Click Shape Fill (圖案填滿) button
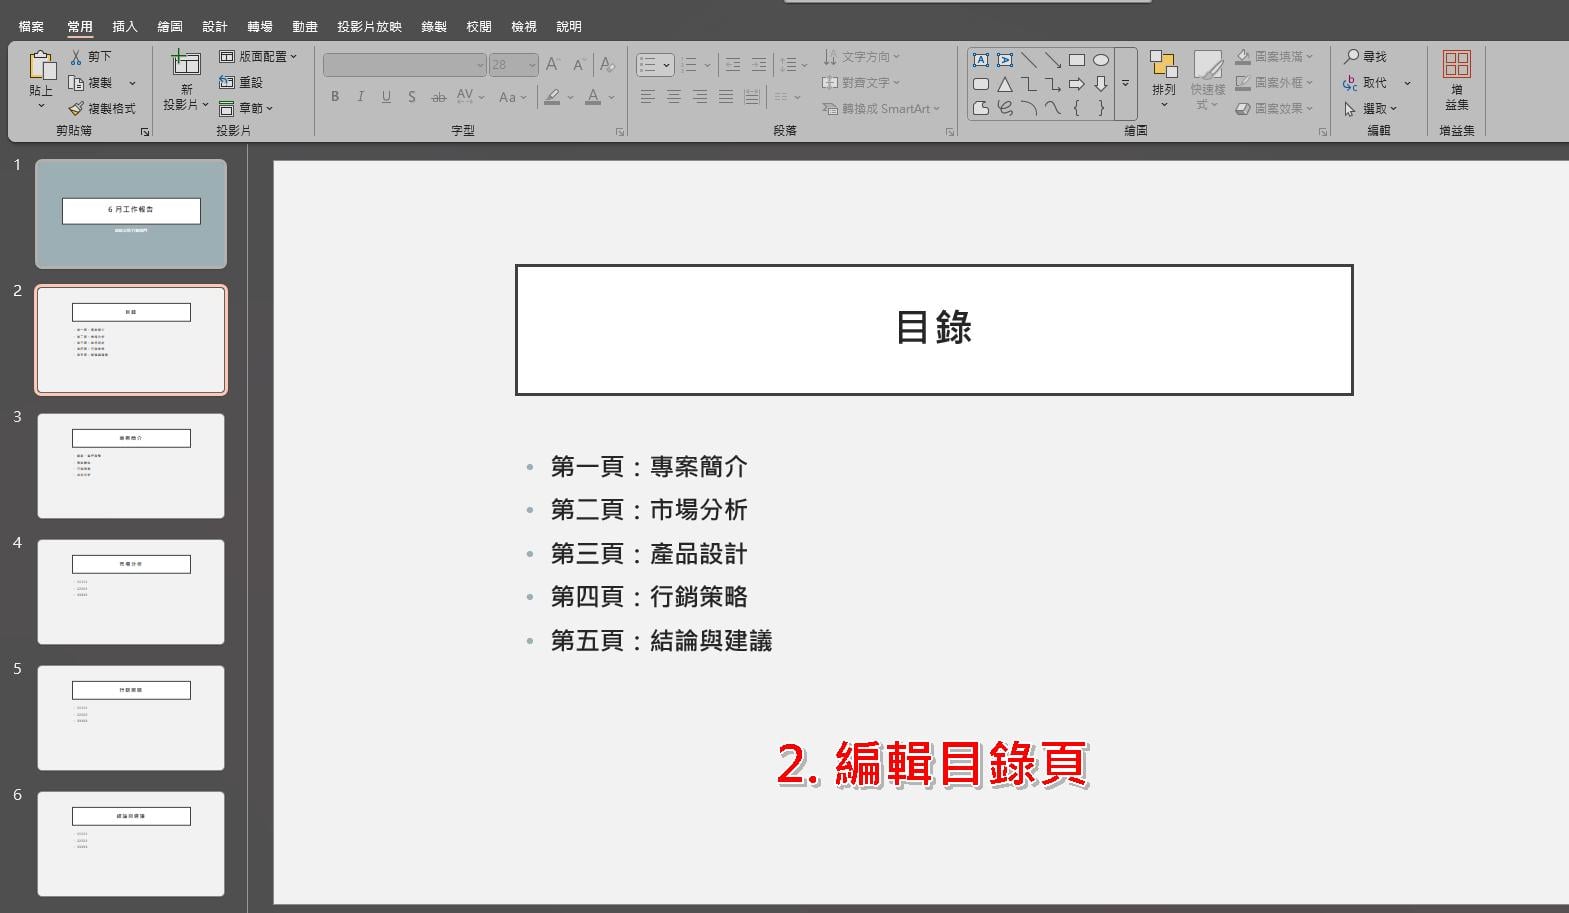This screenshot has height=913, width=1569. 1274,57
